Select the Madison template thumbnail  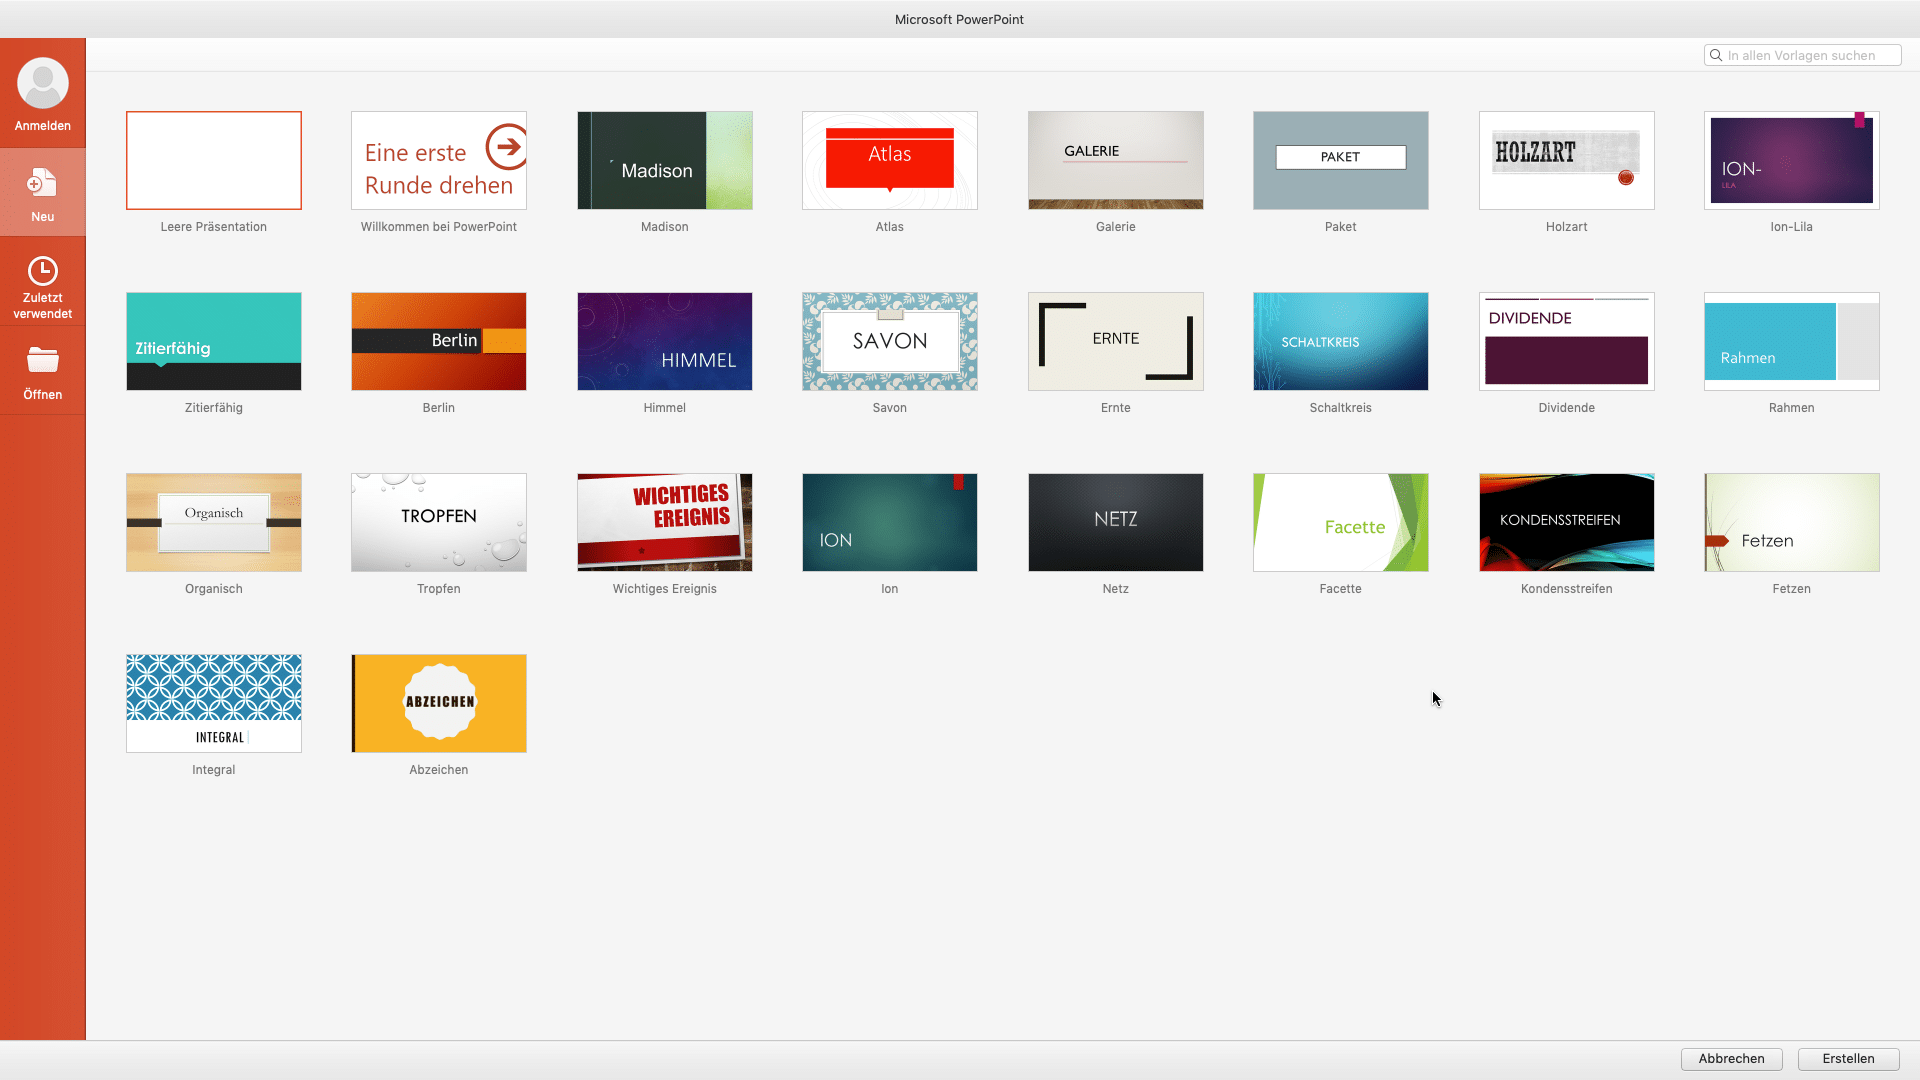coord(665,161)
